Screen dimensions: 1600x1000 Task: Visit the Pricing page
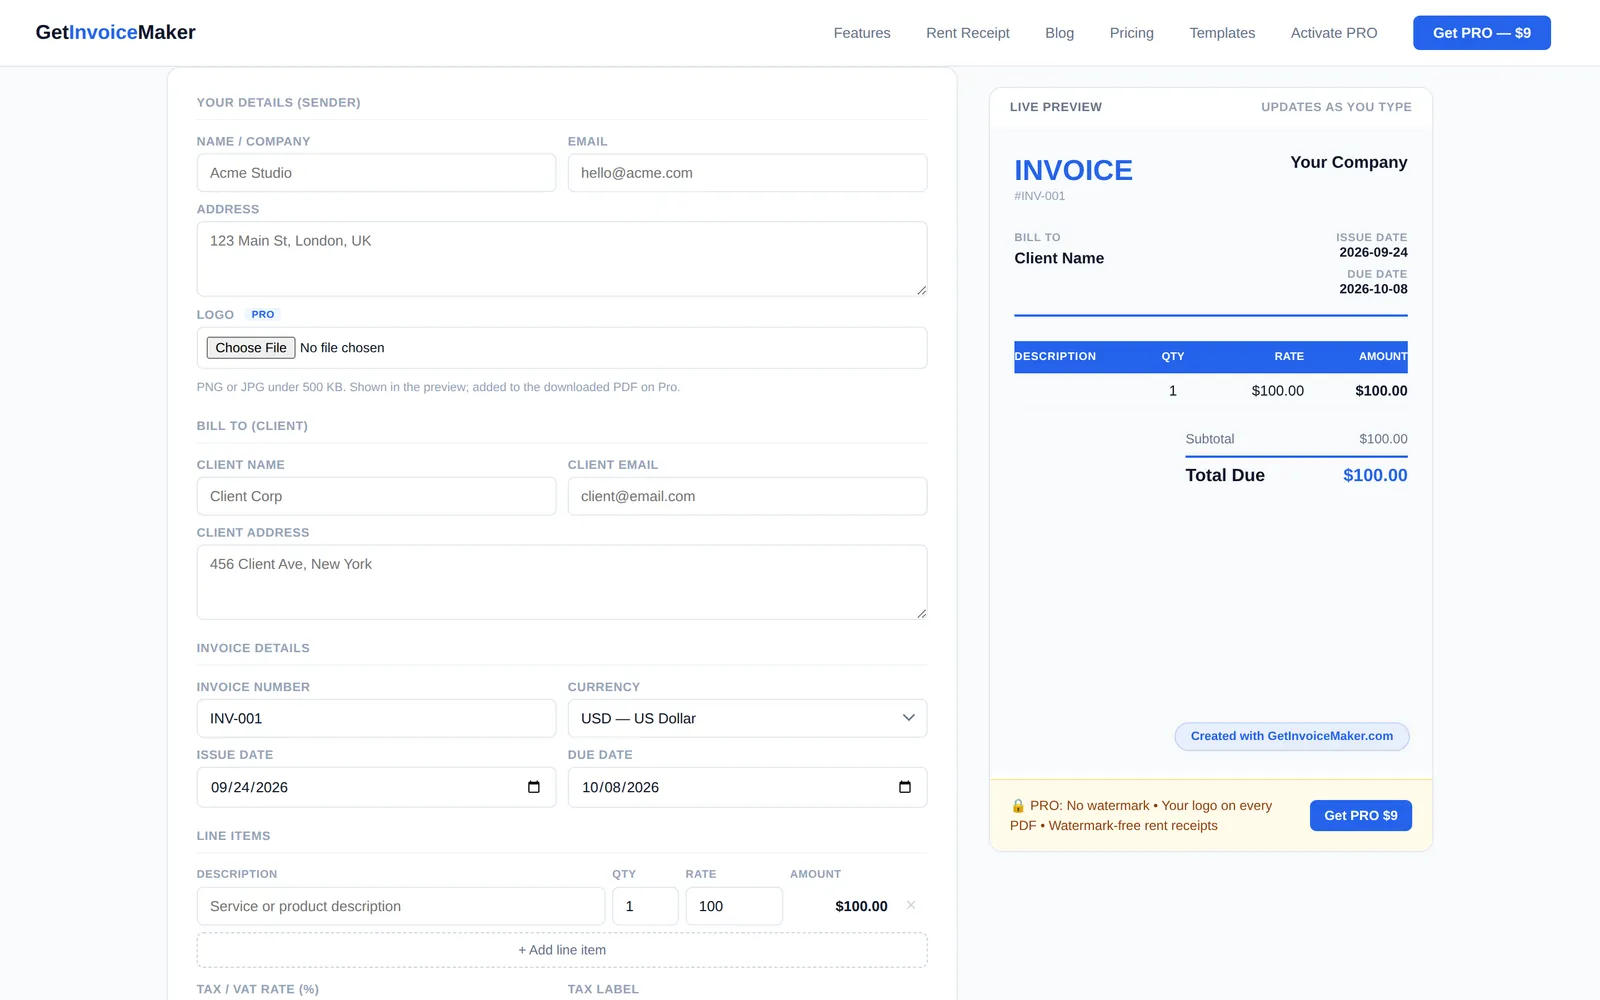[x=1132, y=33]
